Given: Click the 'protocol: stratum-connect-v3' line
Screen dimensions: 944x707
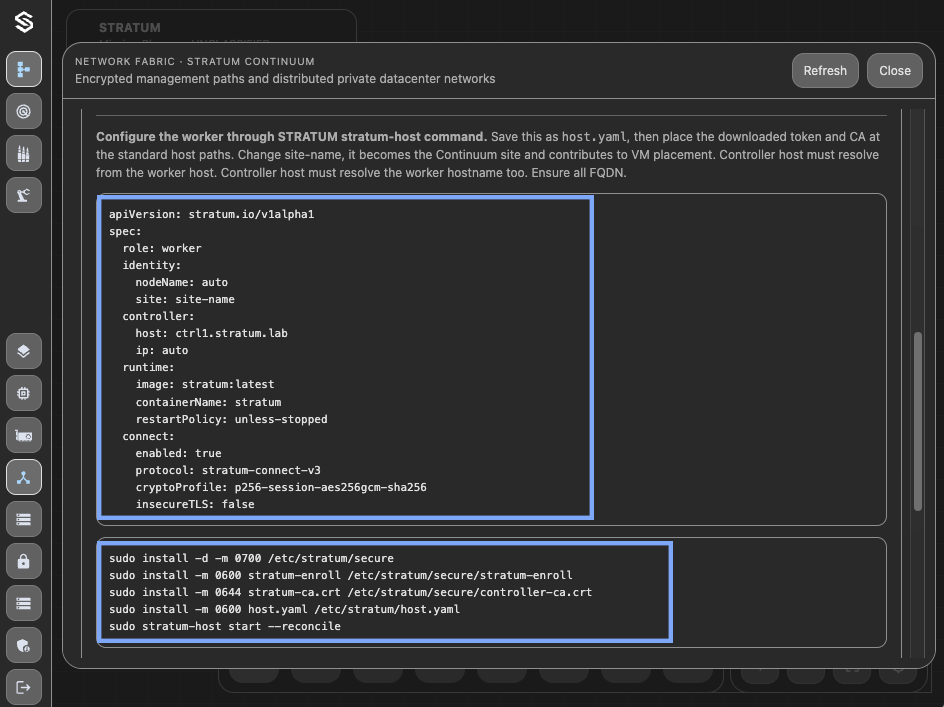Looking at the screenshot, I should pyautogui.click(x=228, y=470).
